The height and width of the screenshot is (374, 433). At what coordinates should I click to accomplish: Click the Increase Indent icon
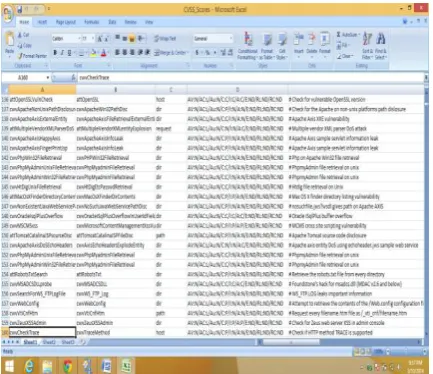click(147, 52)
